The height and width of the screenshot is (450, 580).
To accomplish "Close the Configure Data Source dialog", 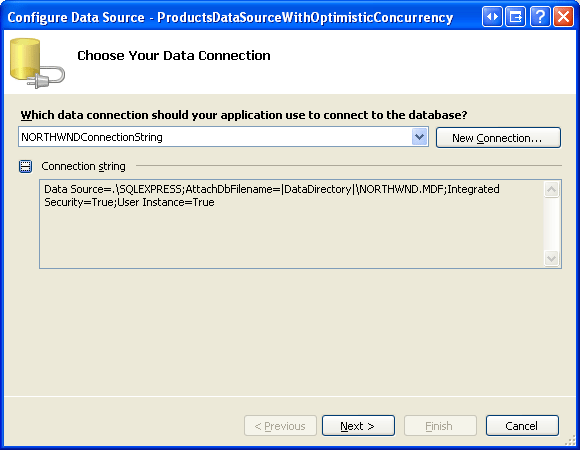I will pyautogui.click(x=563, y=17).
